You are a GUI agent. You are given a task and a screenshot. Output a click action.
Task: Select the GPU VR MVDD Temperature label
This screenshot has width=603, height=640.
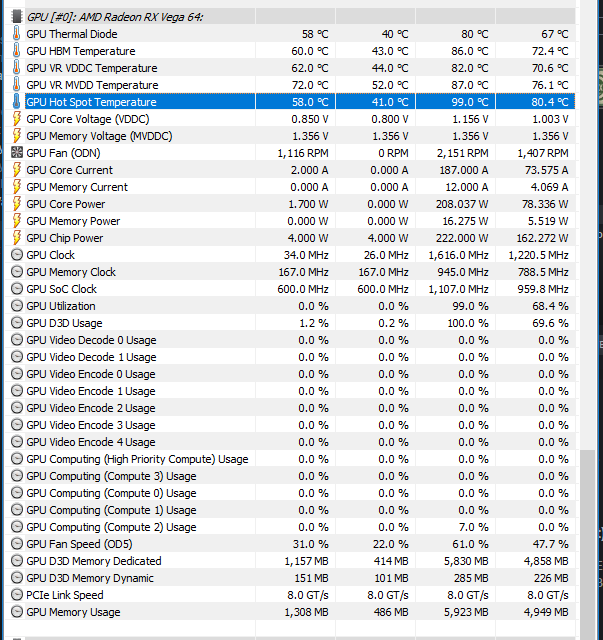[92, 85]
